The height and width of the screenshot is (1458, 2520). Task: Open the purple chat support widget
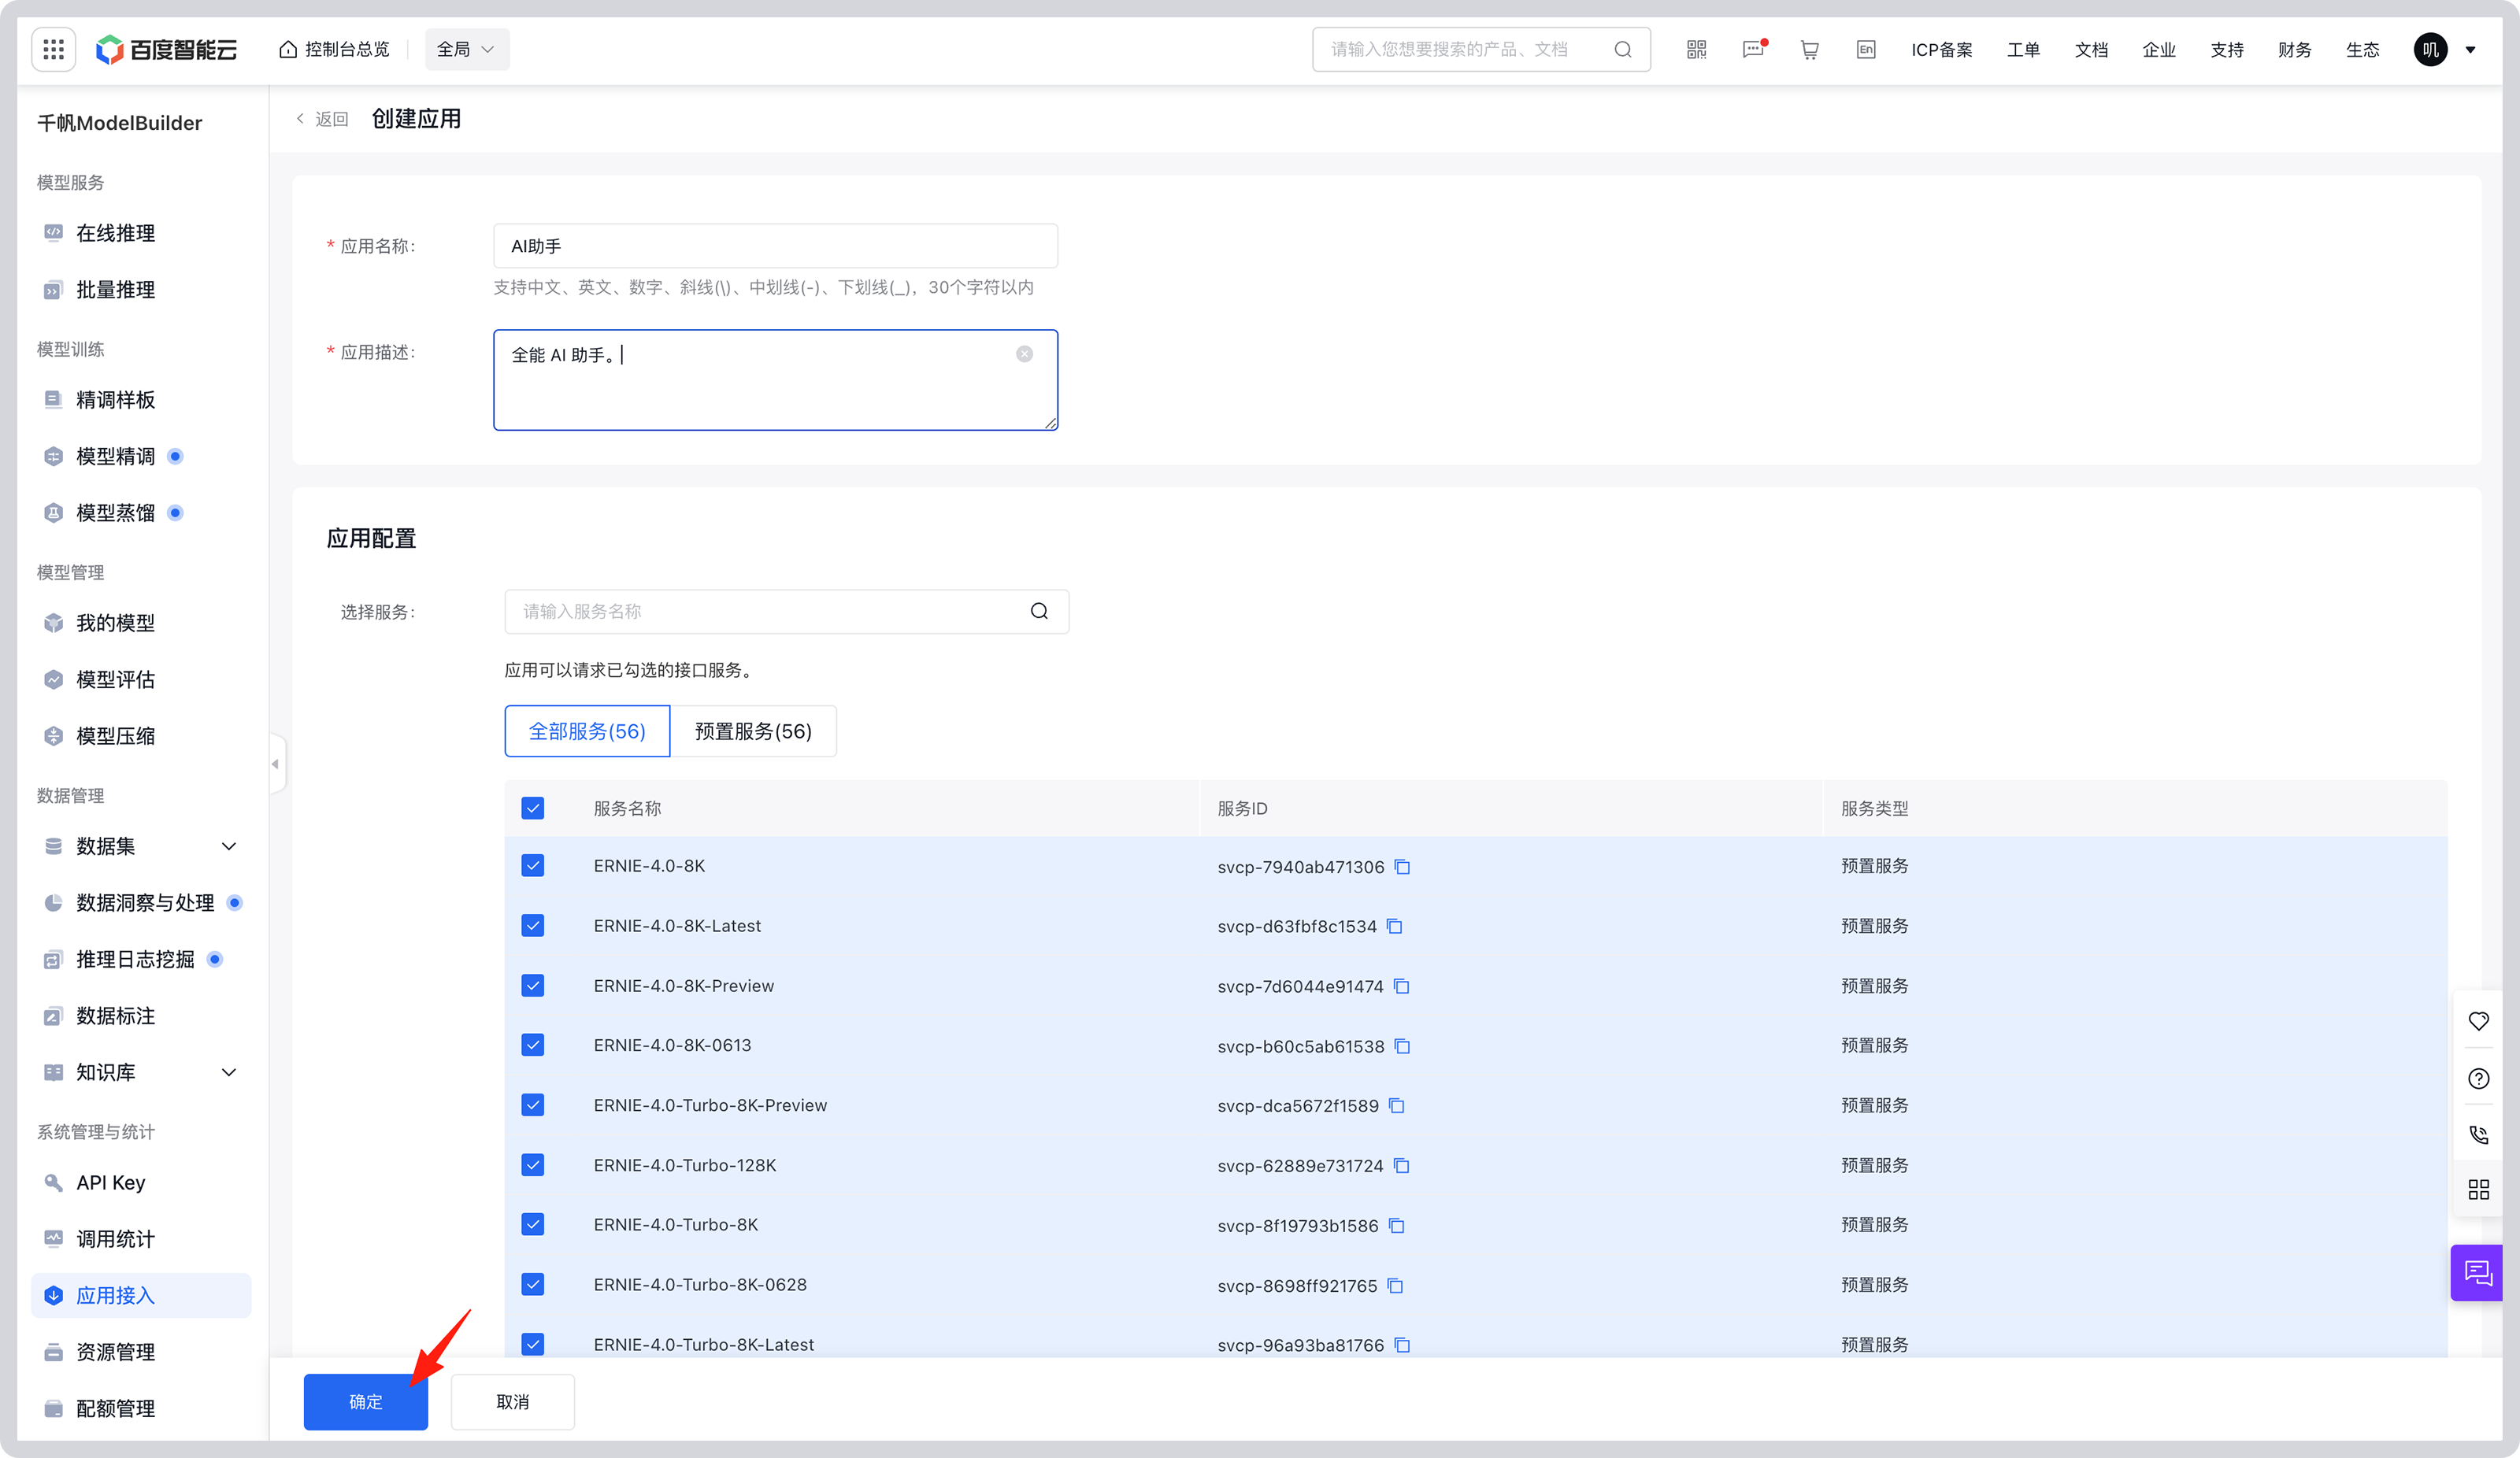click(x=2478, y=1272)
